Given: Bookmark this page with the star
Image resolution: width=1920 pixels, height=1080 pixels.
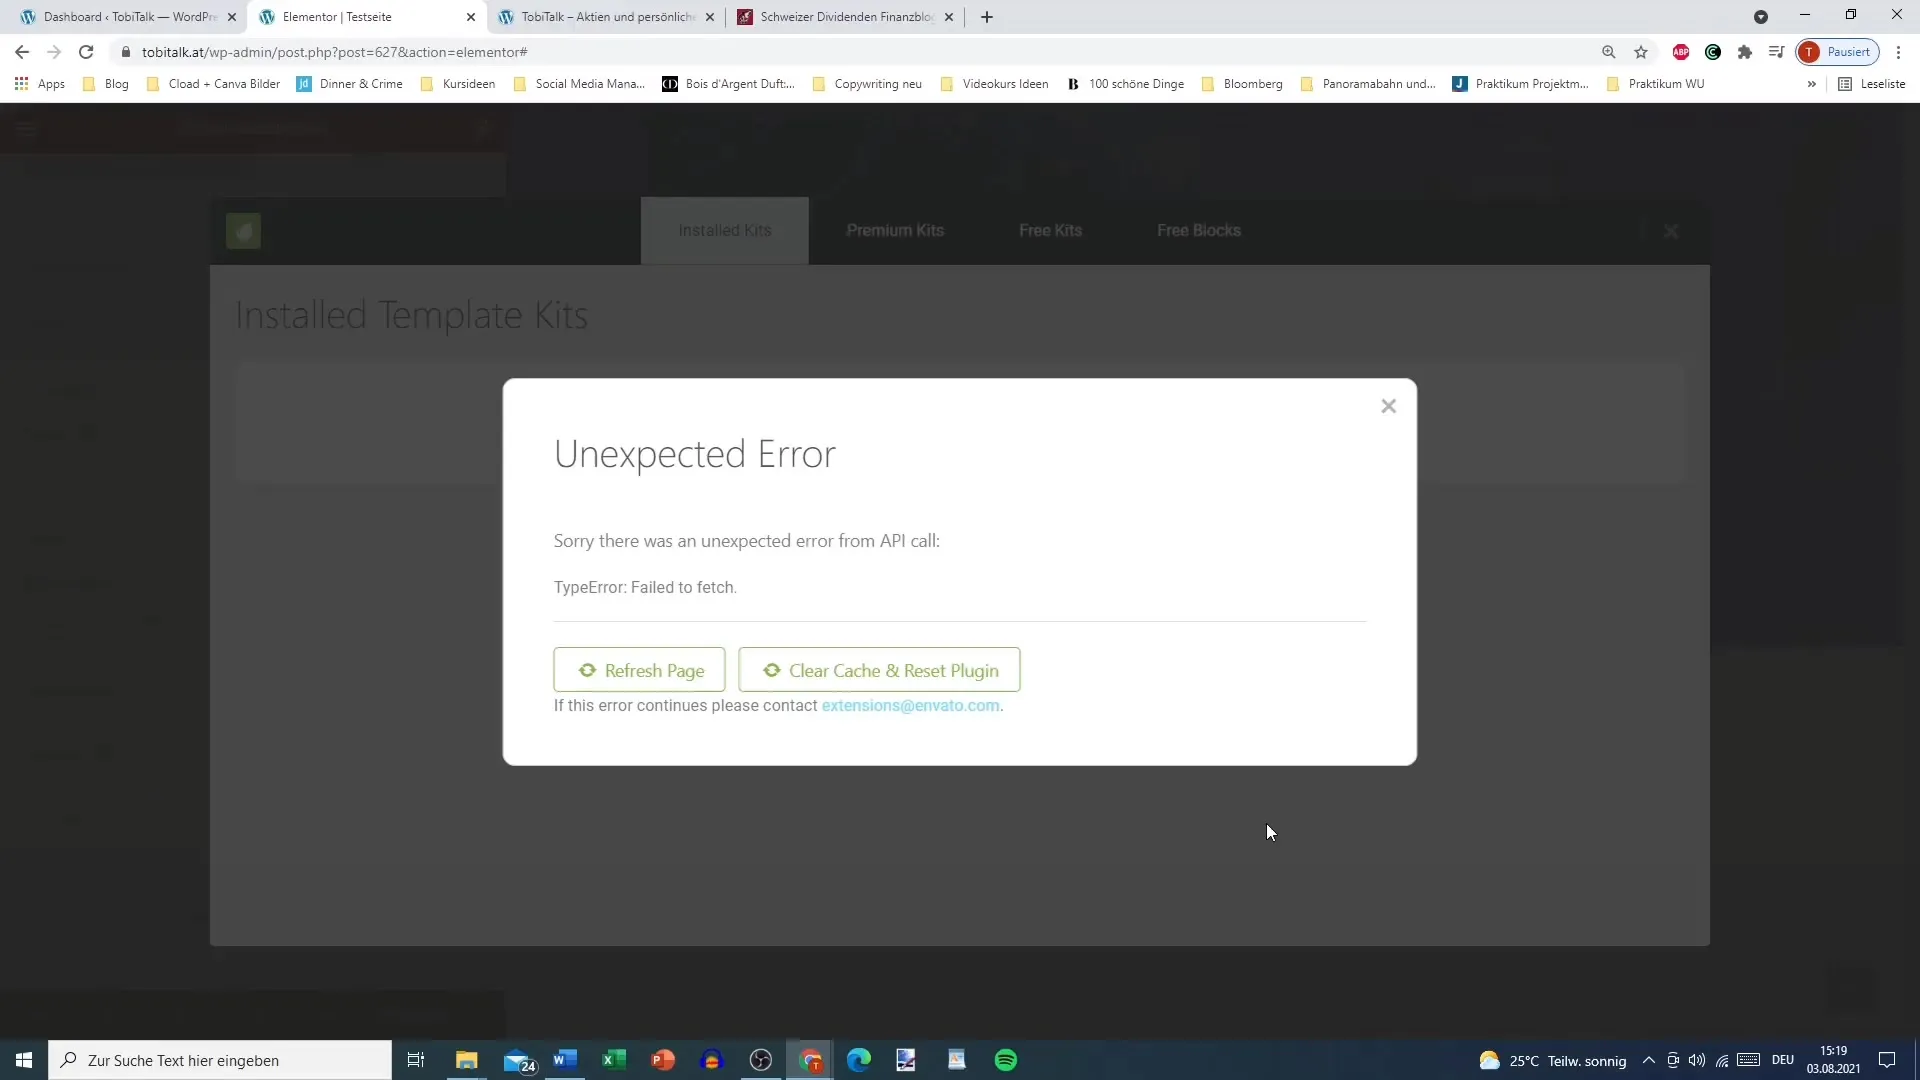Looking at the screenshot, I should click(1641, 52).
